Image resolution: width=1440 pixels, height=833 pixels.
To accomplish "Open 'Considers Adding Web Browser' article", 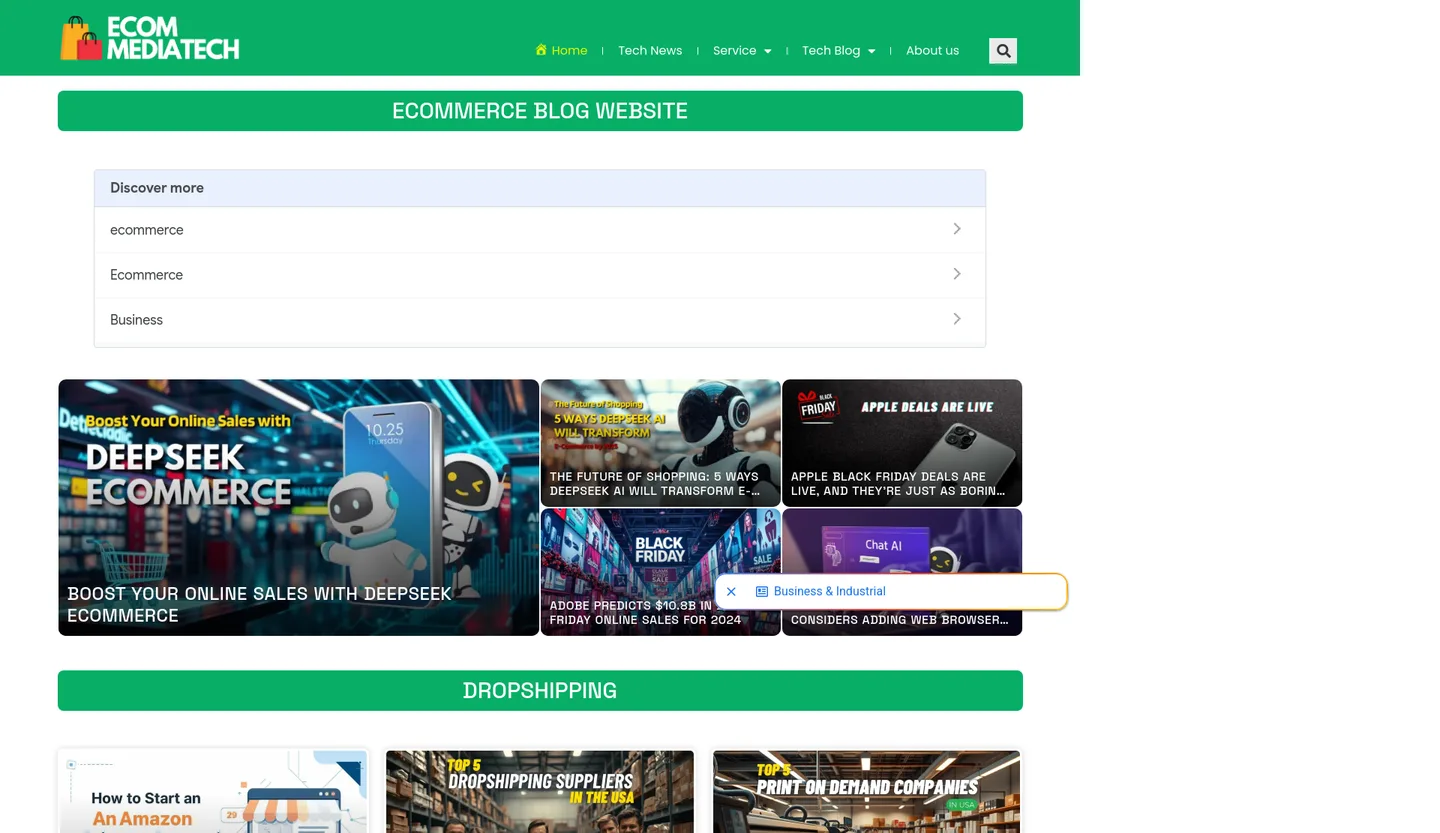I will pyautogui.click(x=899, y=620).
